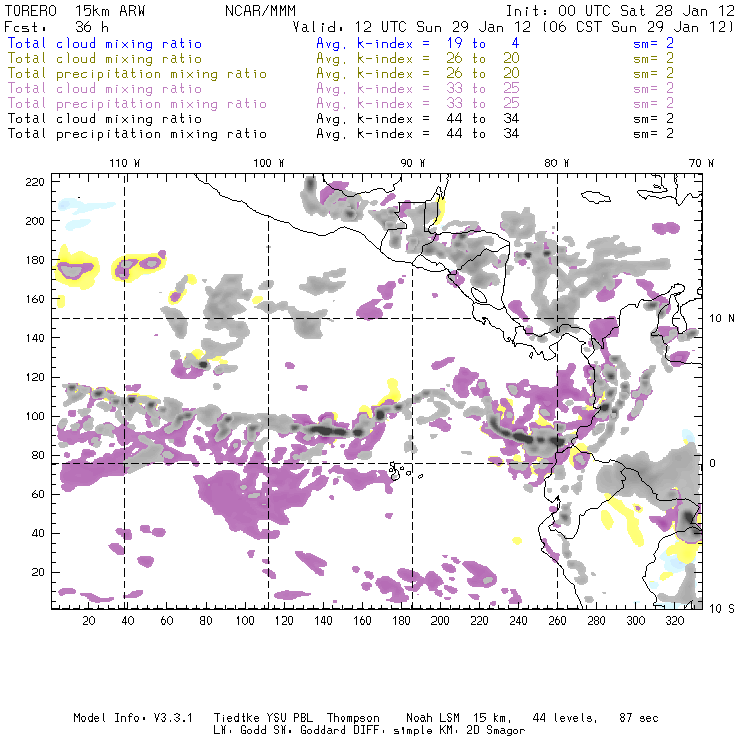Screen dimensions: 740x740
Task: Click the purple 'Total precipitation mixing ratio' legend line
Action: [x=137, y=104]
